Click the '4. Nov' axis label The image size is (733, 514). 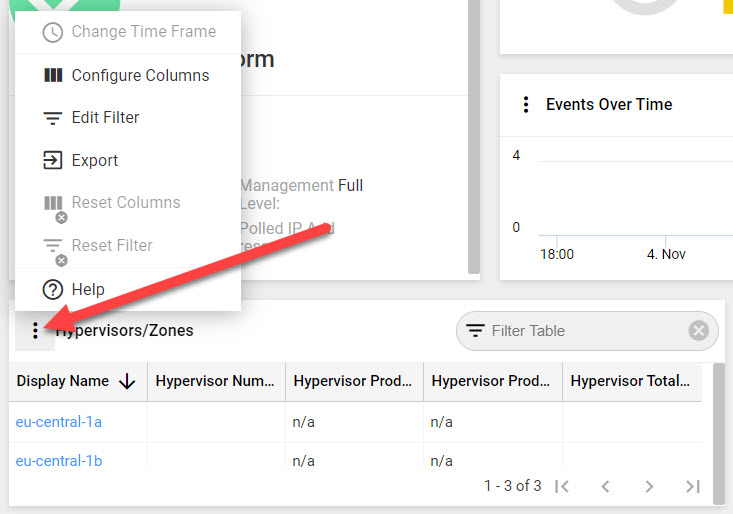(x=666, y=254)
